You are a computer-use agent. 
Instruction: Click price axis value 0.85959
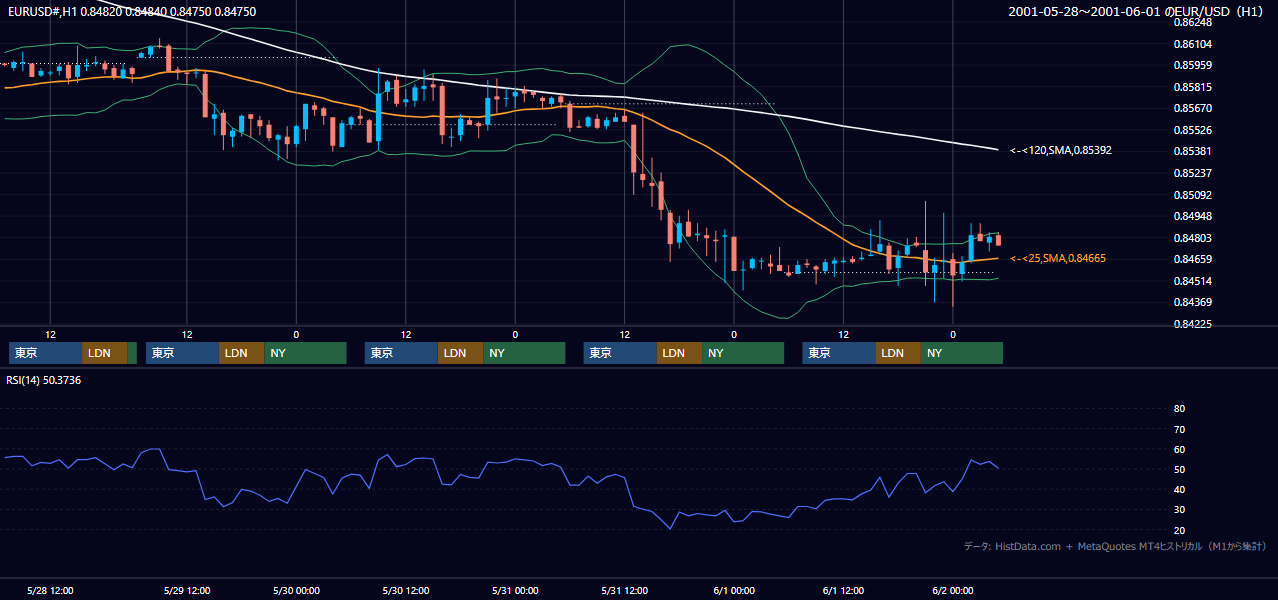1192,65
